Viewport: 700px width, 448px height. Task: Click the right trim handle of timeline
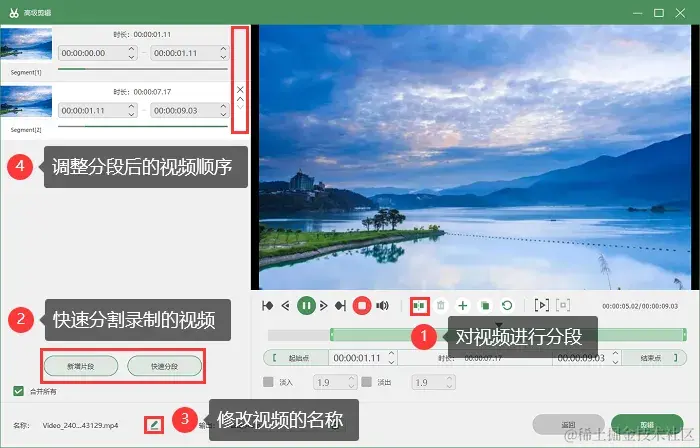pos(684,335)
